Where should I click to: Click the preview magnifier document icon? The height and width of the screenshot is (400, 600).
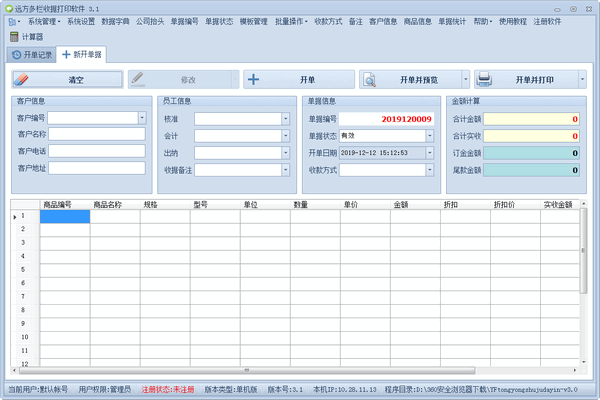tap(369, 80)
